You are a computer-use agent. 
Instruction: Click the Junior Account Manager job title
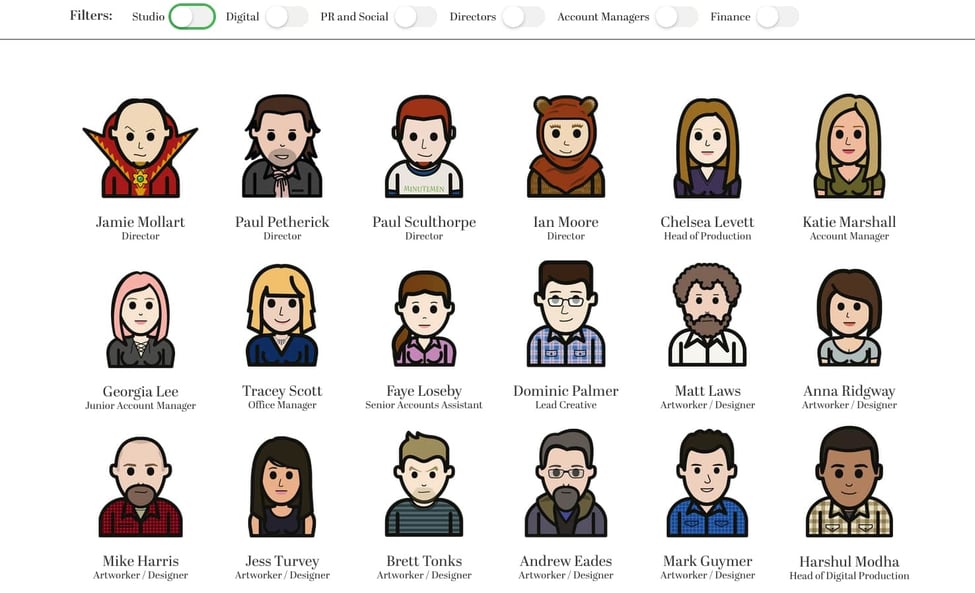[x=141, y=406]
